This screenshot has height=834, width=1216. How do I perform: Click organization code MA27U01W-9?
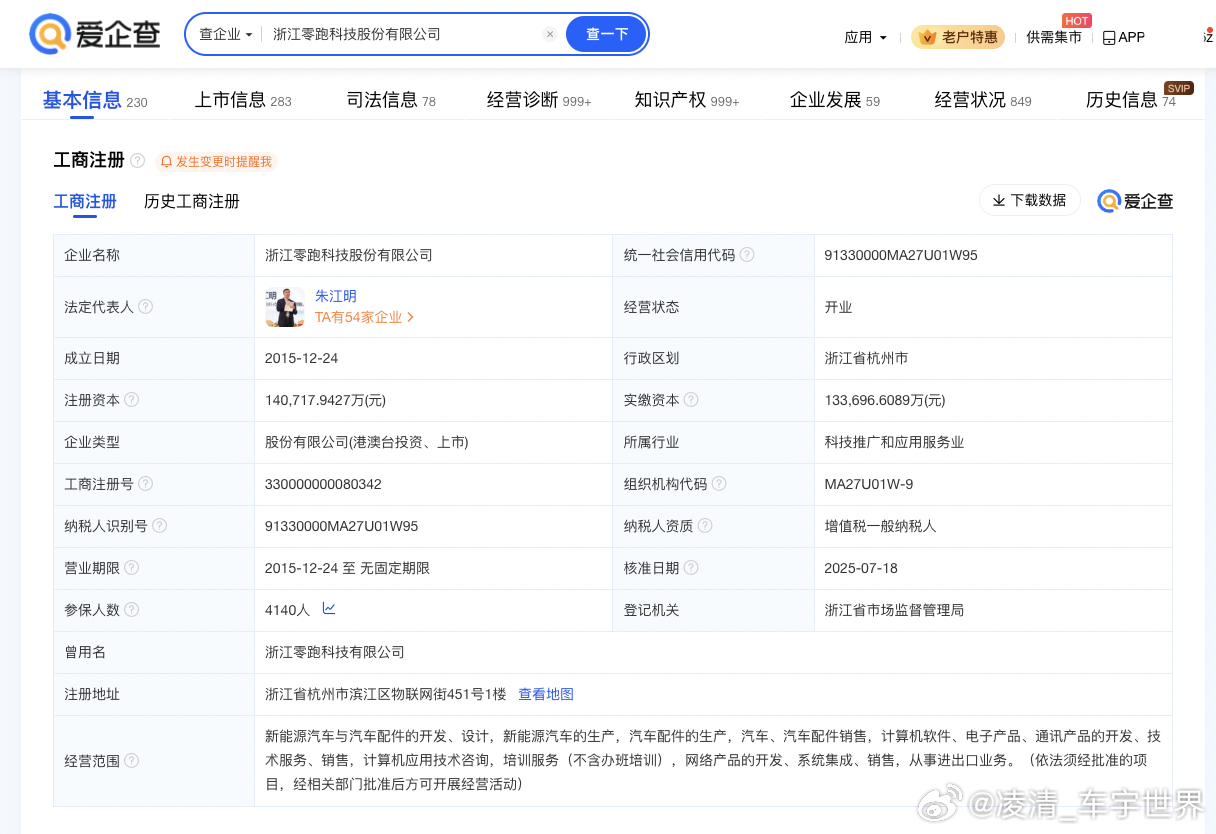click(868, 484)
